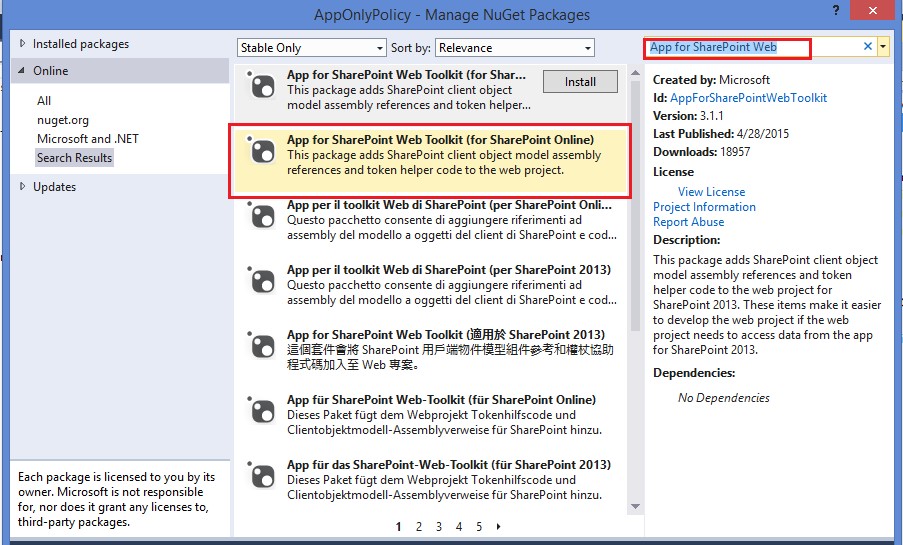
Task: Click the Downloads 18957 text
Action: pyautogui.click(x=701, y=152)
